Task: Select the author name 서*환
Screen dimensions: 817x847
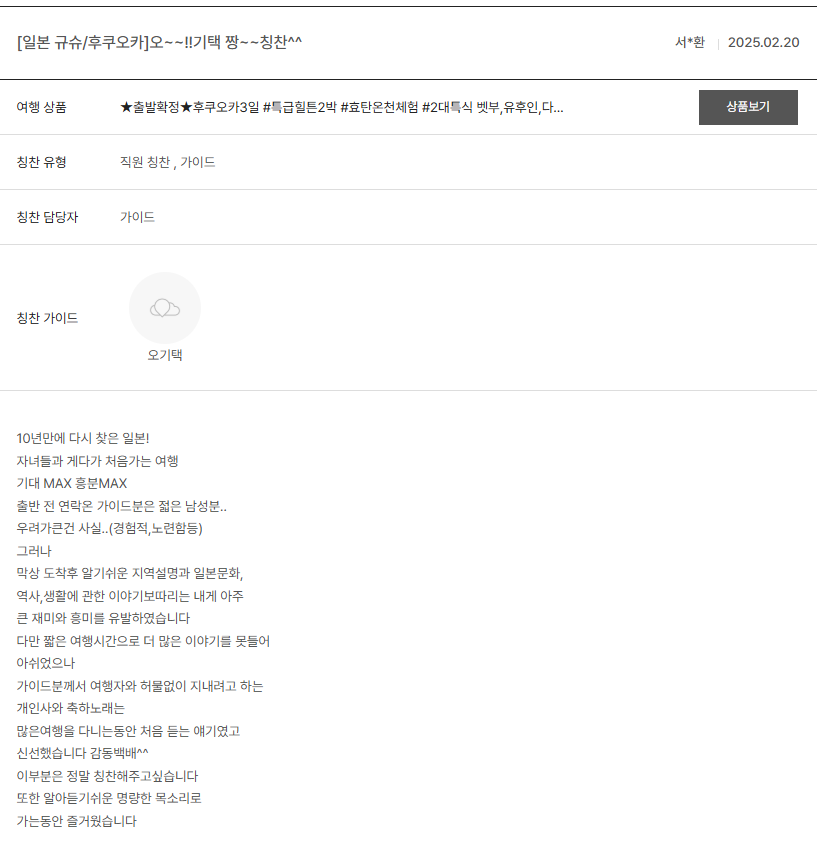Action: coord(690,42)
